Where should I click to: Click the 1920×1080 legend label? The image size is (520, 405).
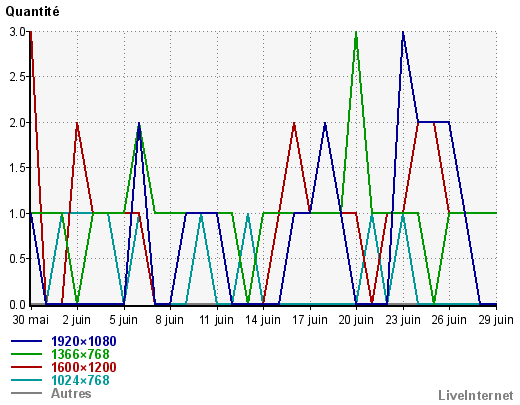[84, 341]
